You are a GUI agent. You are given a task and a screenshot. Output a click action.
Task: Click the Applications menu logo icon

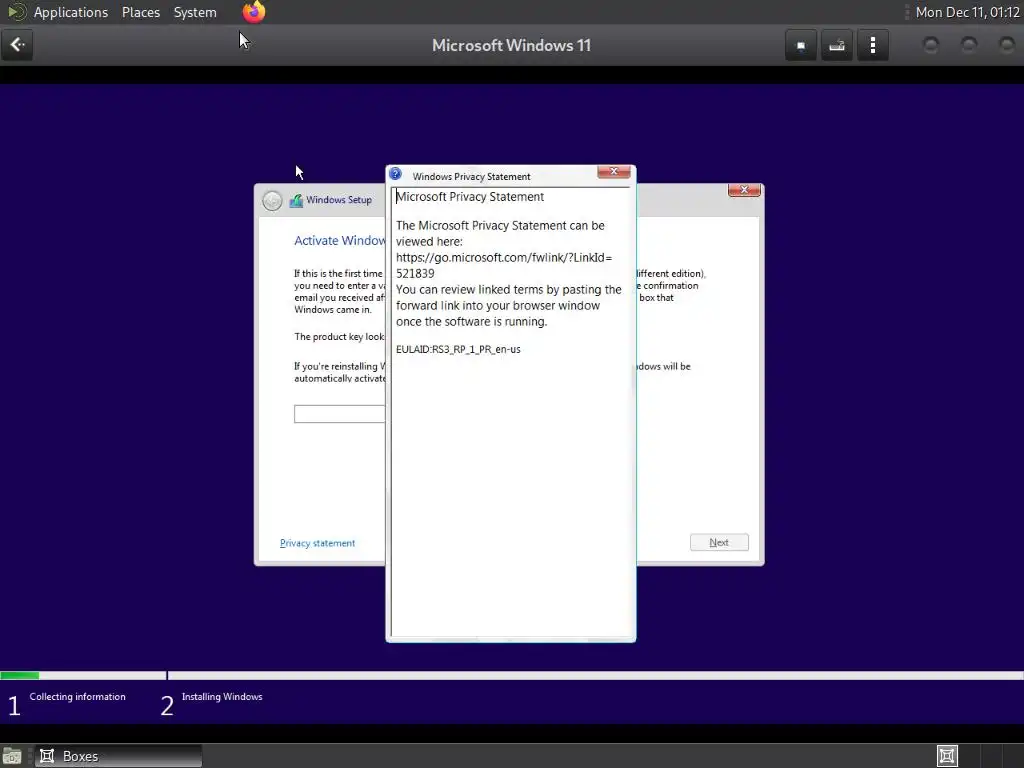[16, 12]
